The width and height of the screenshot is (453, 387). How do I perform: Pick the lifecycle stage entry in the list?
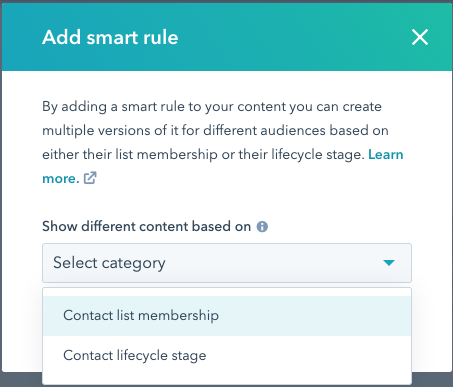227,355
